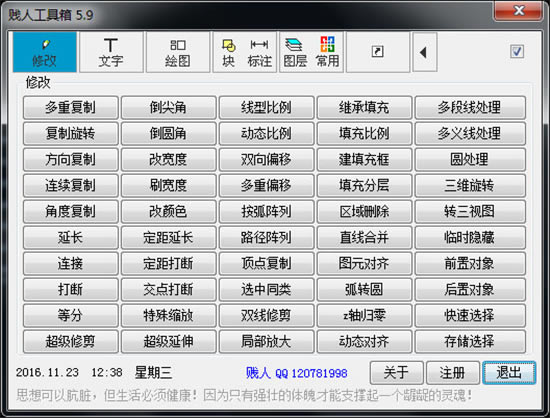Collapse the panel with left triangle arrow
Image resolution: width=550 pixels, height=418 pixels.
click(425, 52)
